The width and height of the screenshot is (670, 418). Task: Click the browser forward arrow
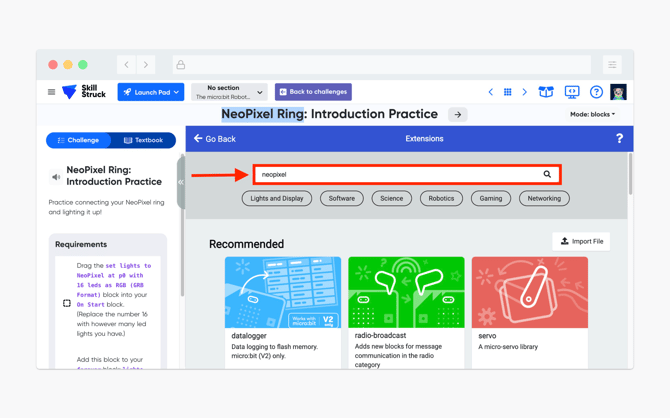point(146,65)
